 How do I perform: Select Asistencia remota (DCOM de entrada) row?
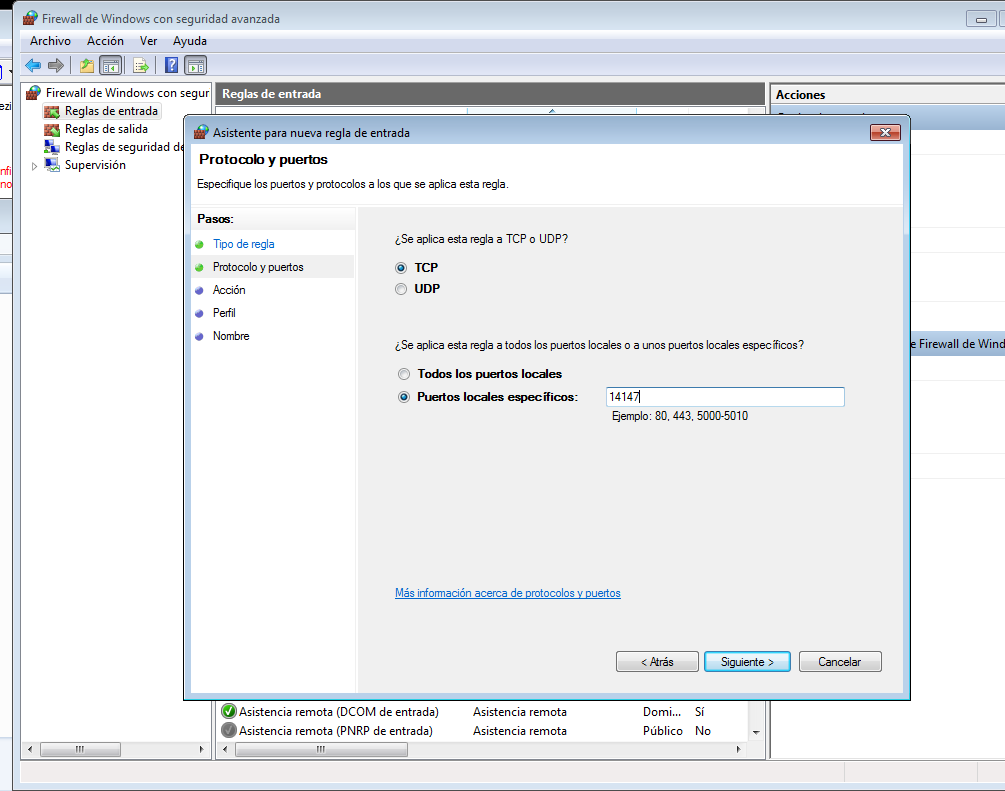[x=483, y=712]
